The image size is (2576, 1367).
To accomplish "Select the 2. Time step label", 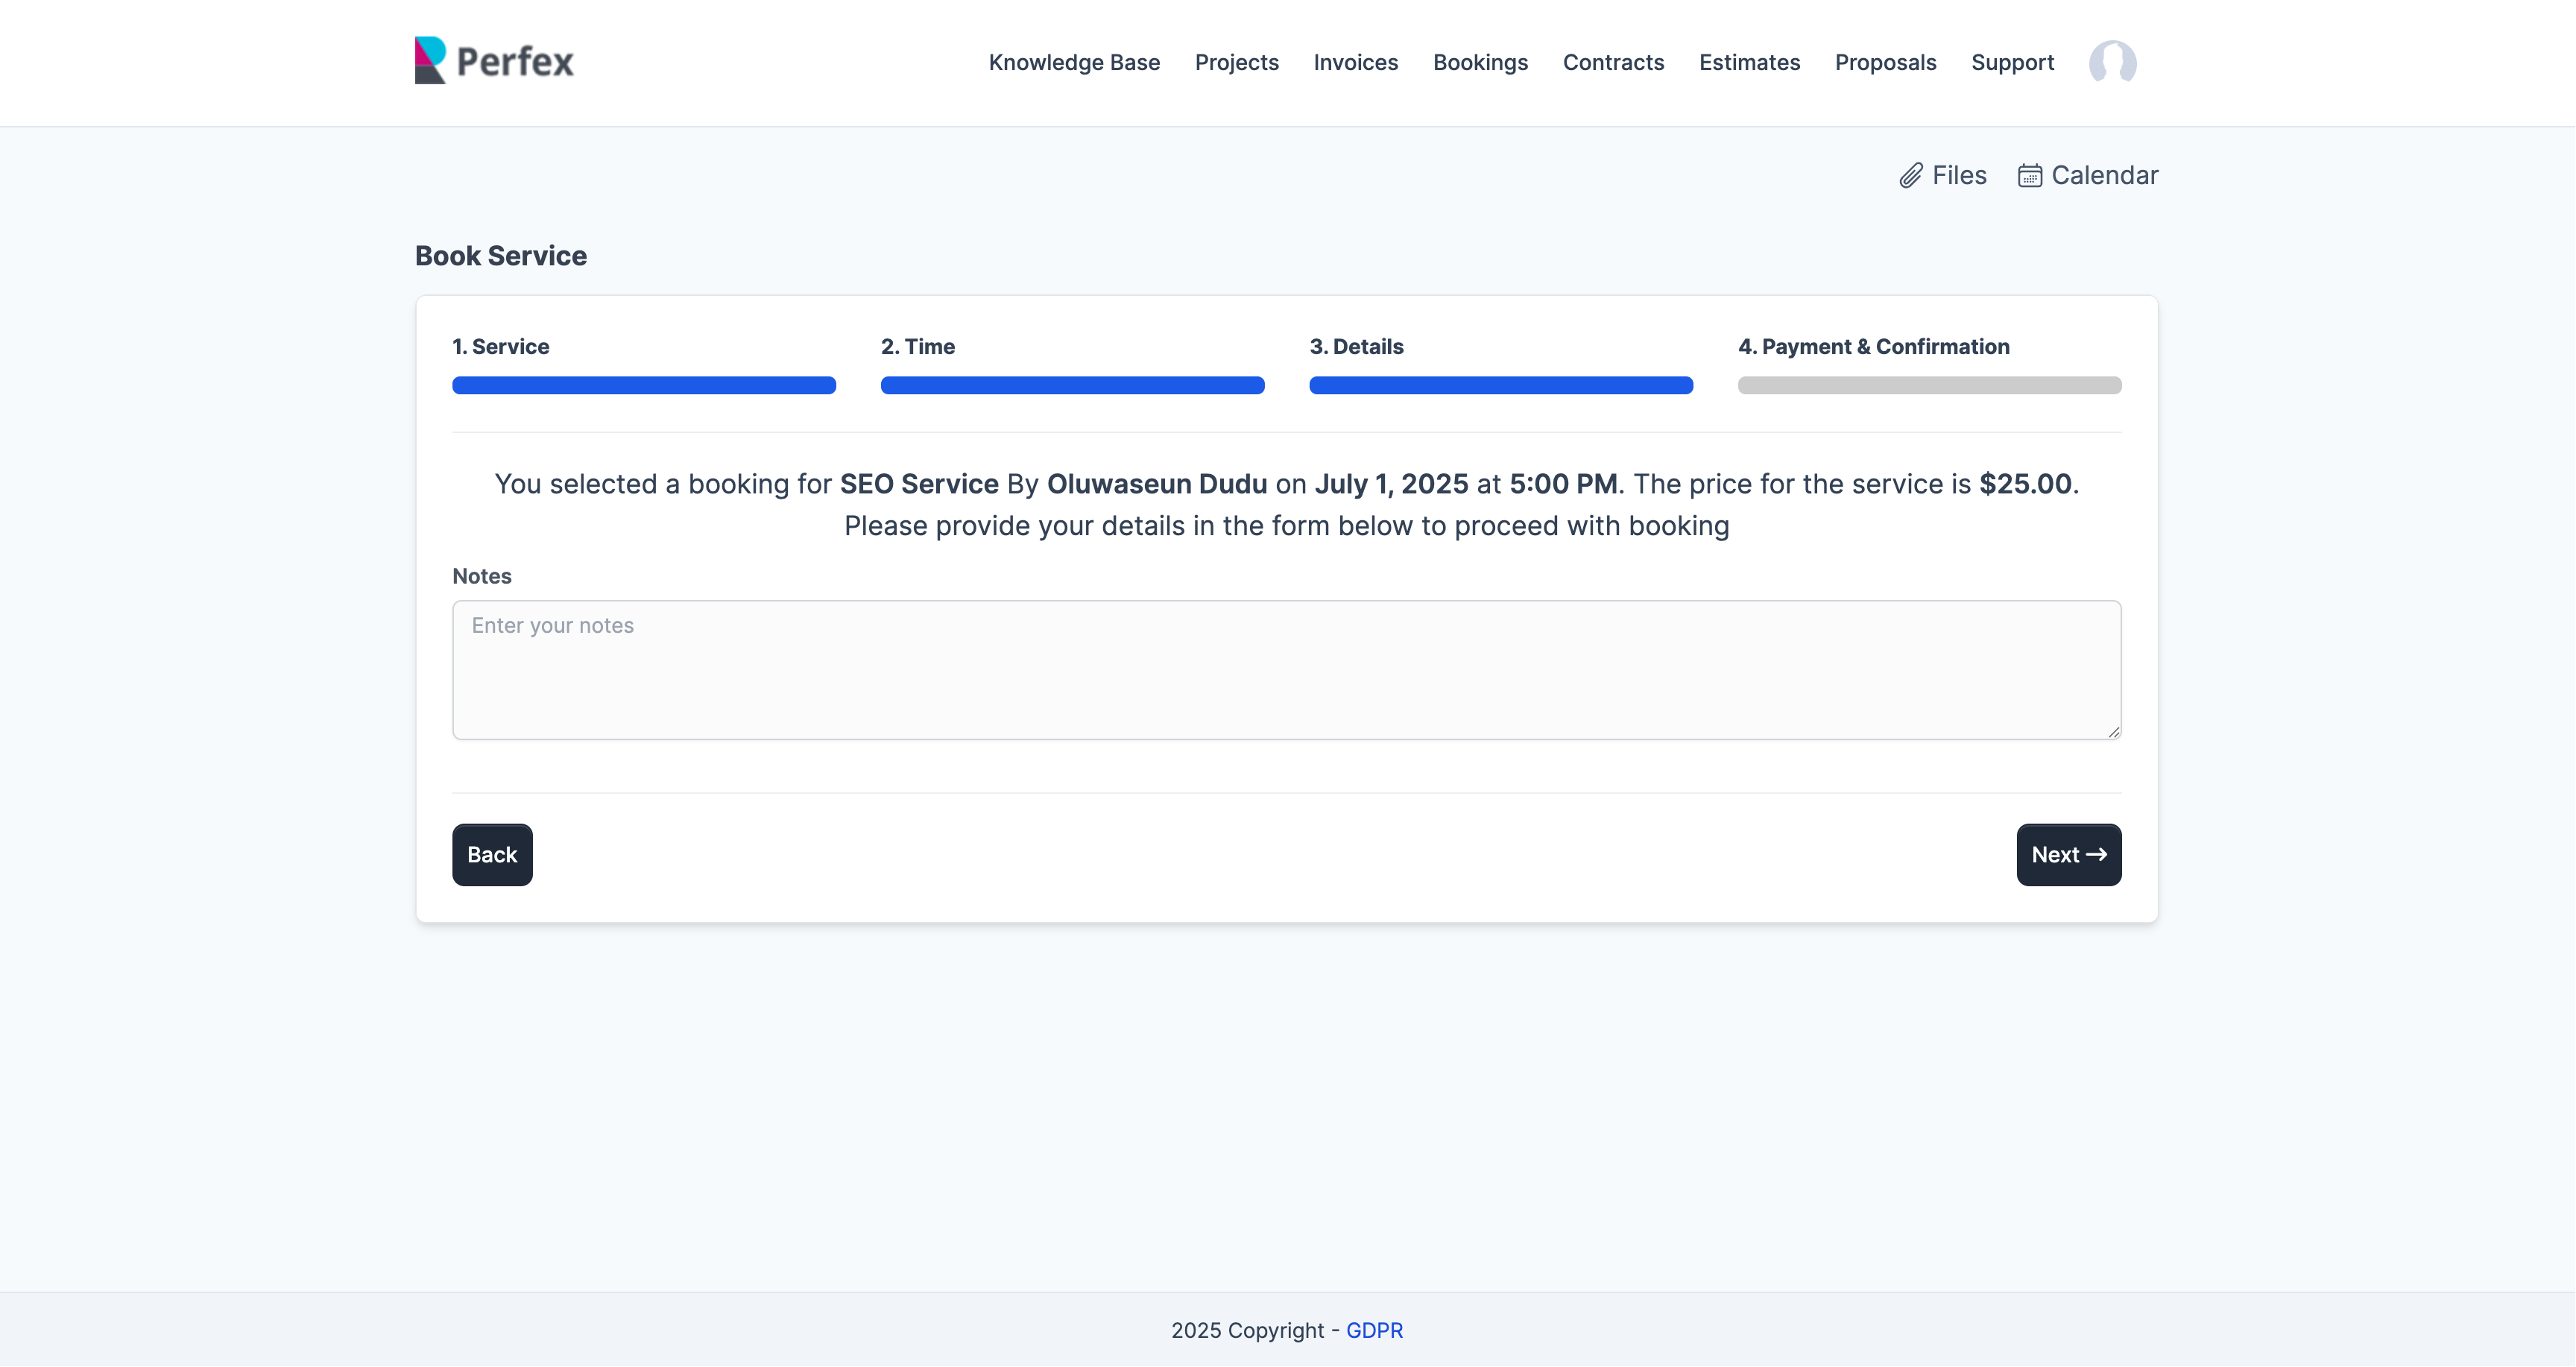I will click(917, 346).
